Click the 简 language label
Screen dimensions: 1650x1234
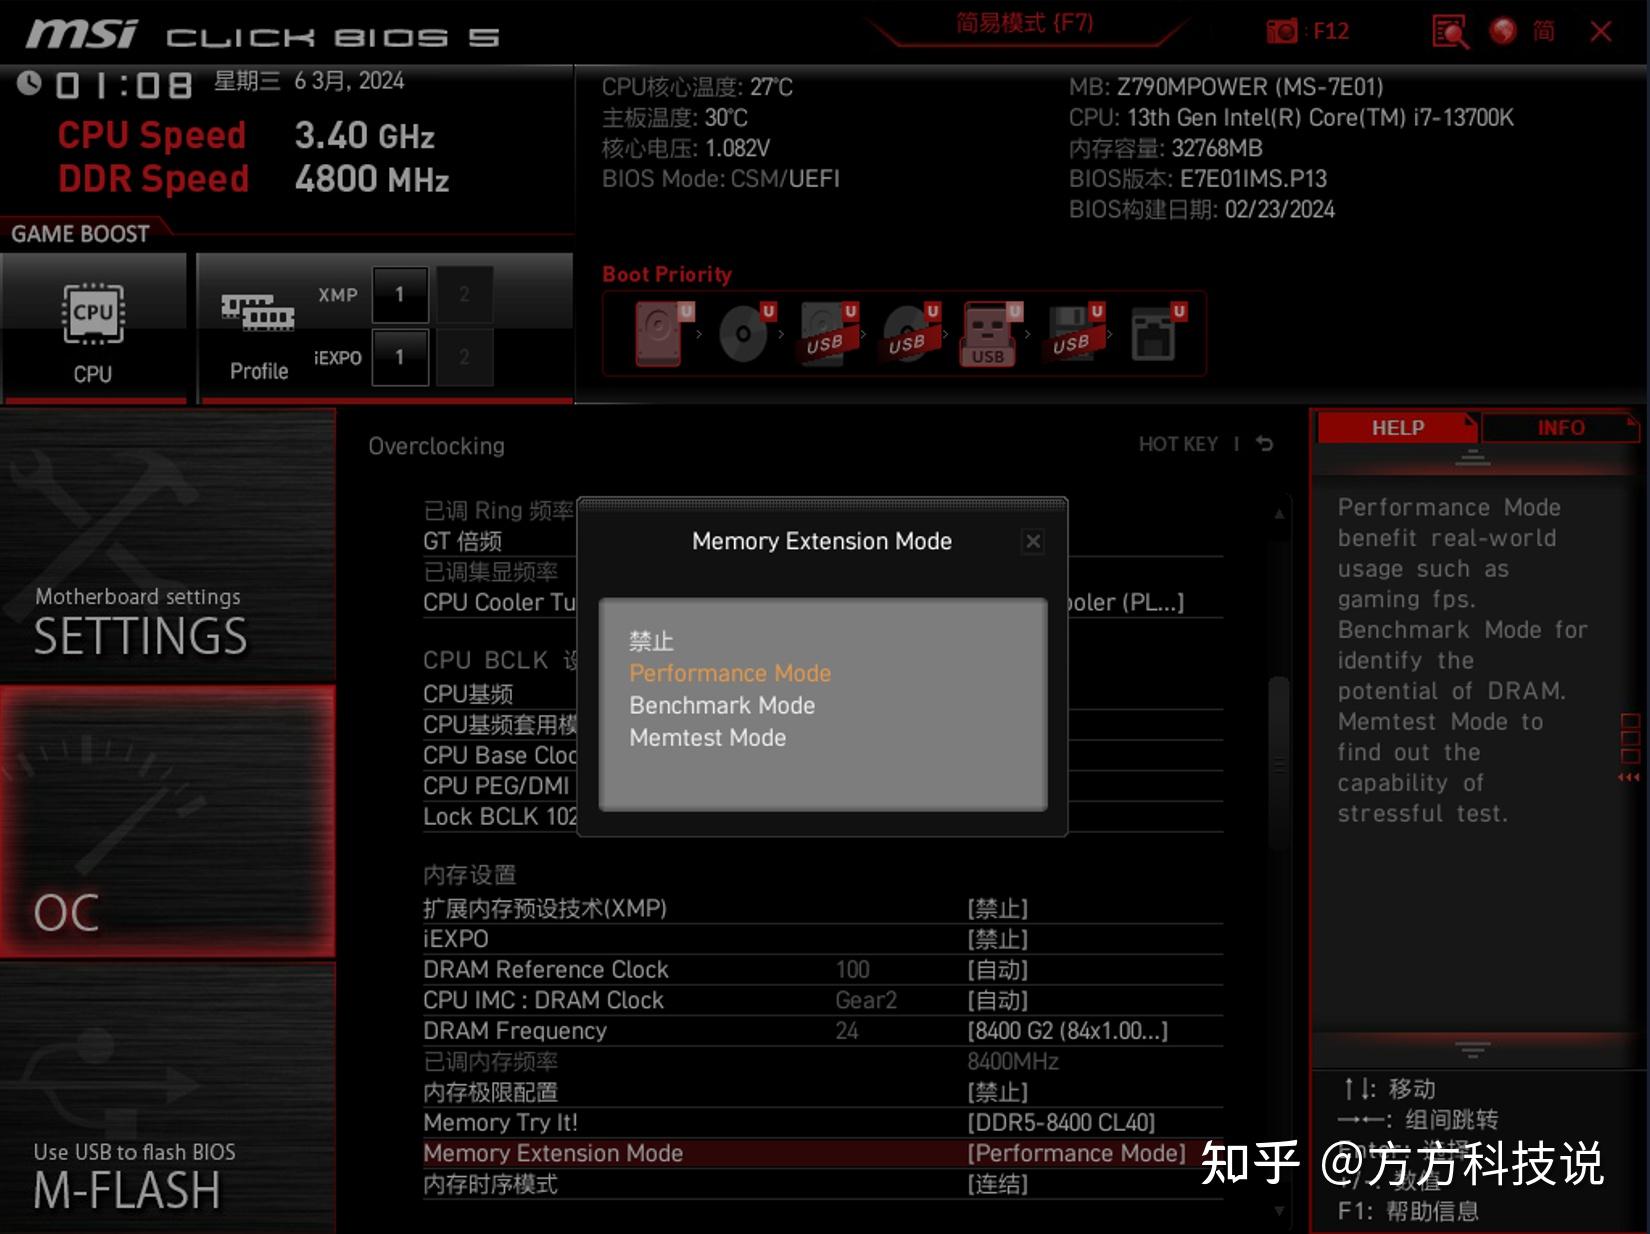coord(1544,31)
